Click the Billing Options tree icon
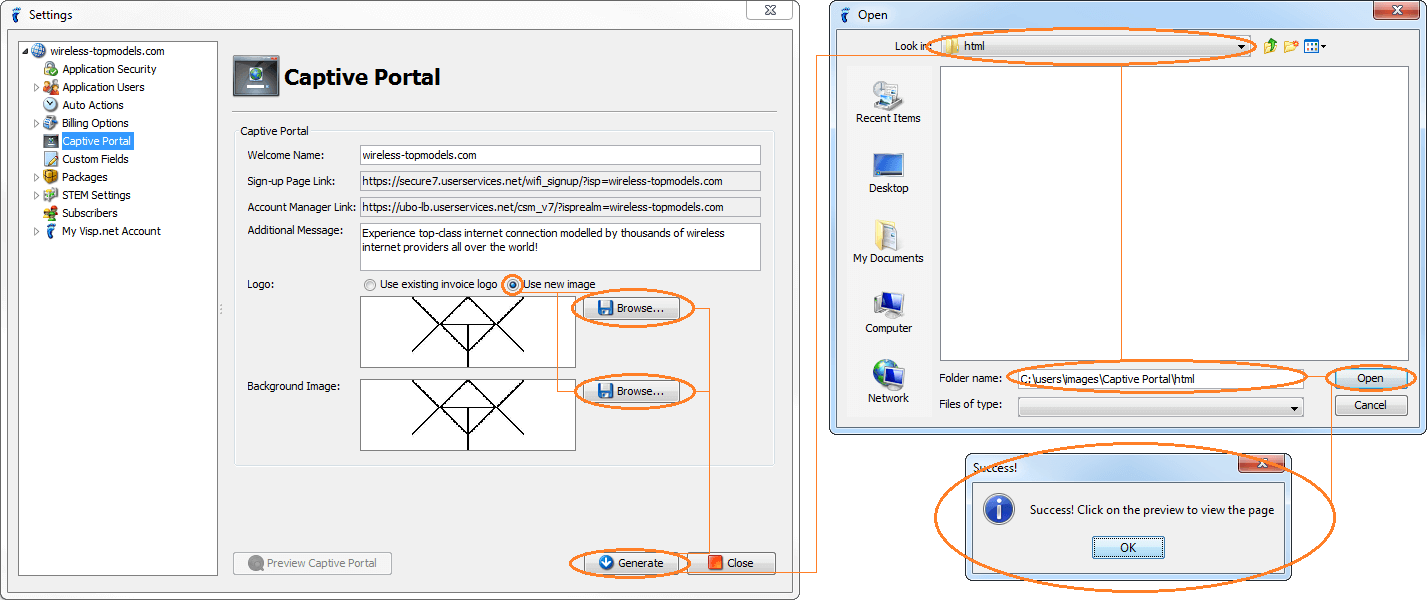 pos(51,123)
